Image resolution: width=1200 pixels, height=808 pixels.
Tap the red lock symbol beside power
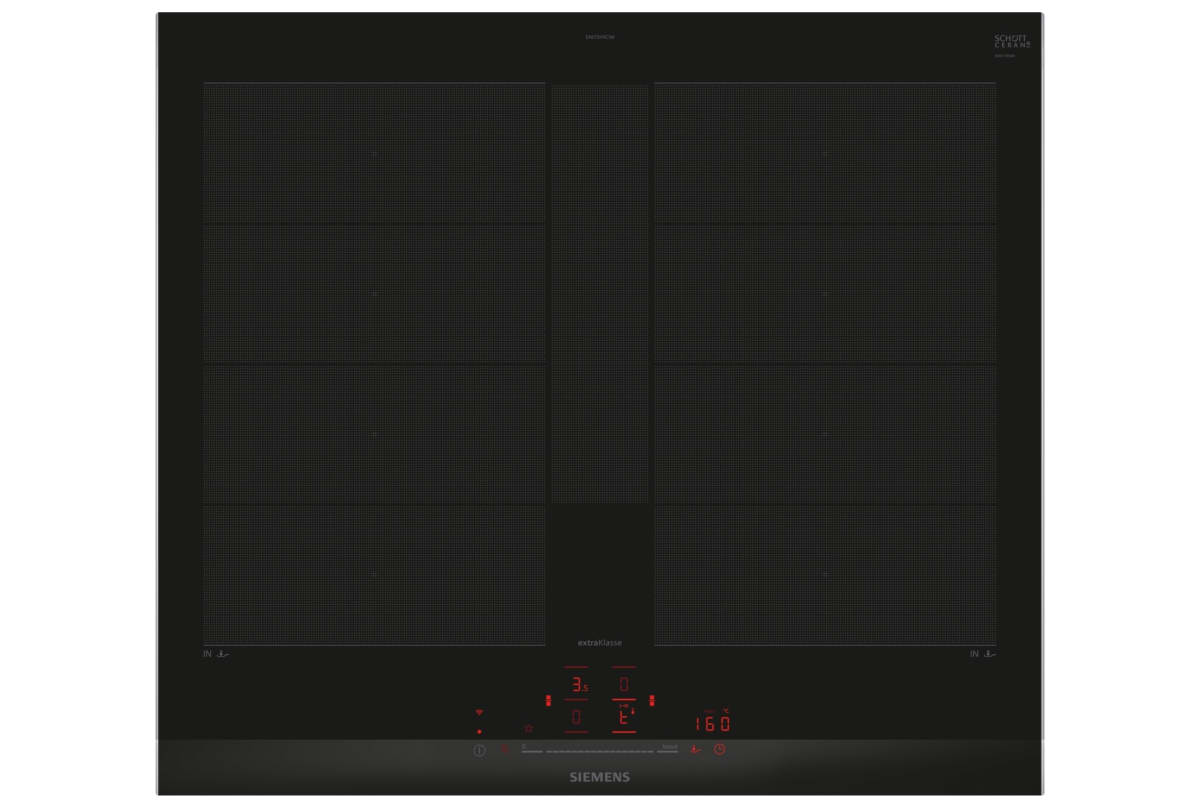tap(504, 748)
